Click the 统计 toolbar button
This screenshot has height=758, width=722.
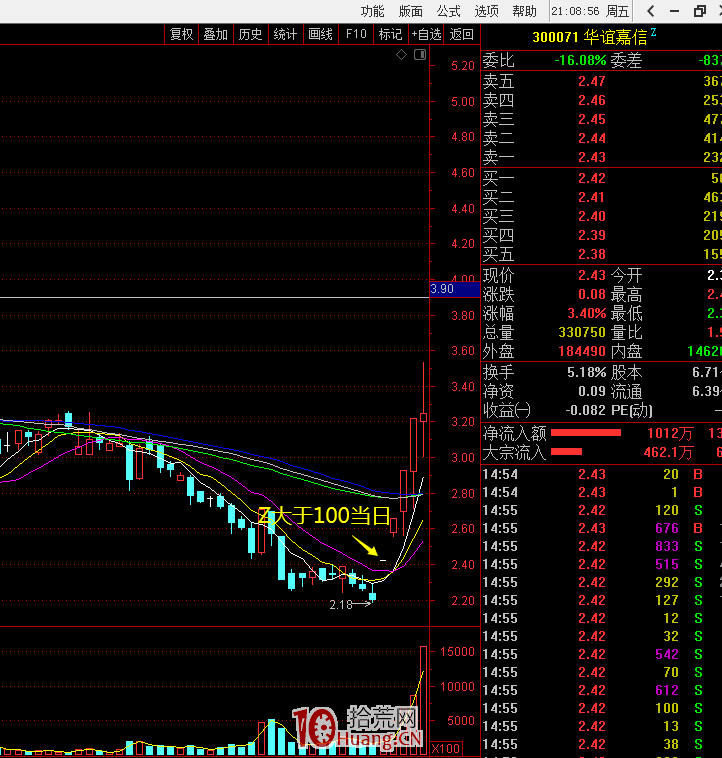coord(285,34)
